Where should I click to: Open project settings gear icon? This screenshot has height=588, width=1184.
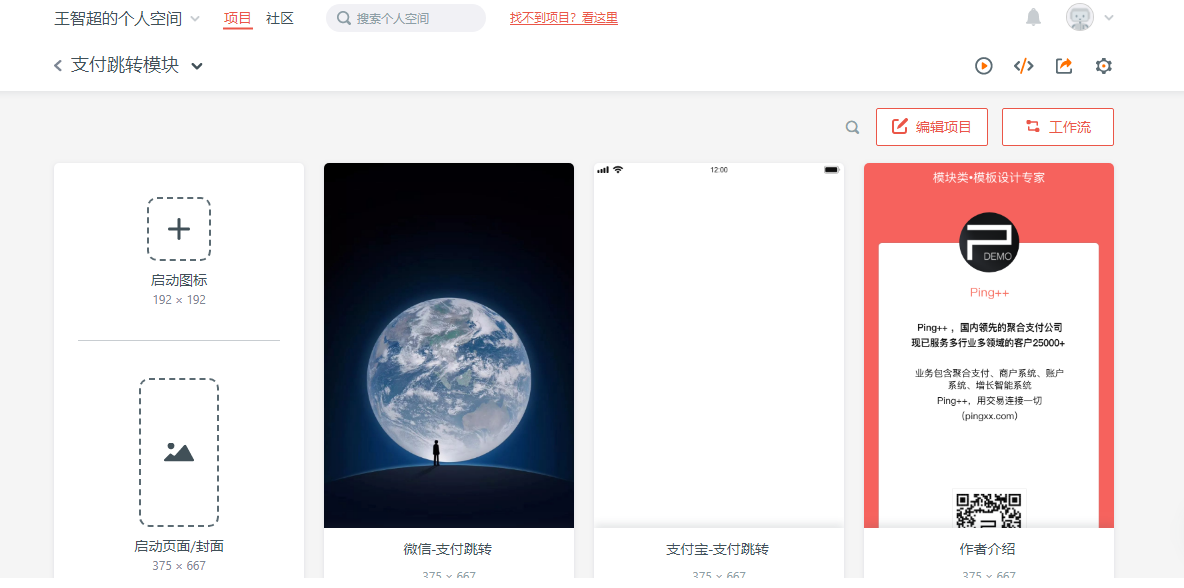[1104, 66]
